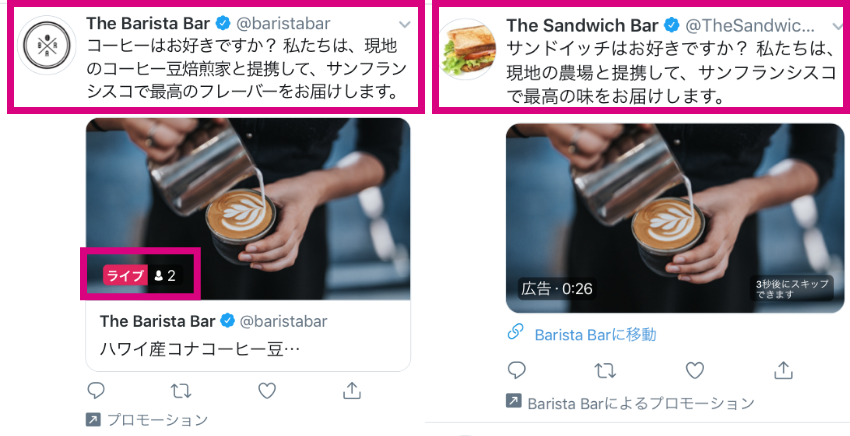
Task: Expand The Sandwich Bar tweet options chevron
Action: (838, 26)
